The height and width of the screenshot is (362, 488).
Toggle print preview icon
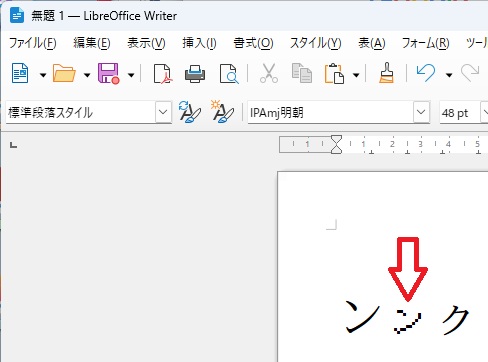tap(229, 73)
